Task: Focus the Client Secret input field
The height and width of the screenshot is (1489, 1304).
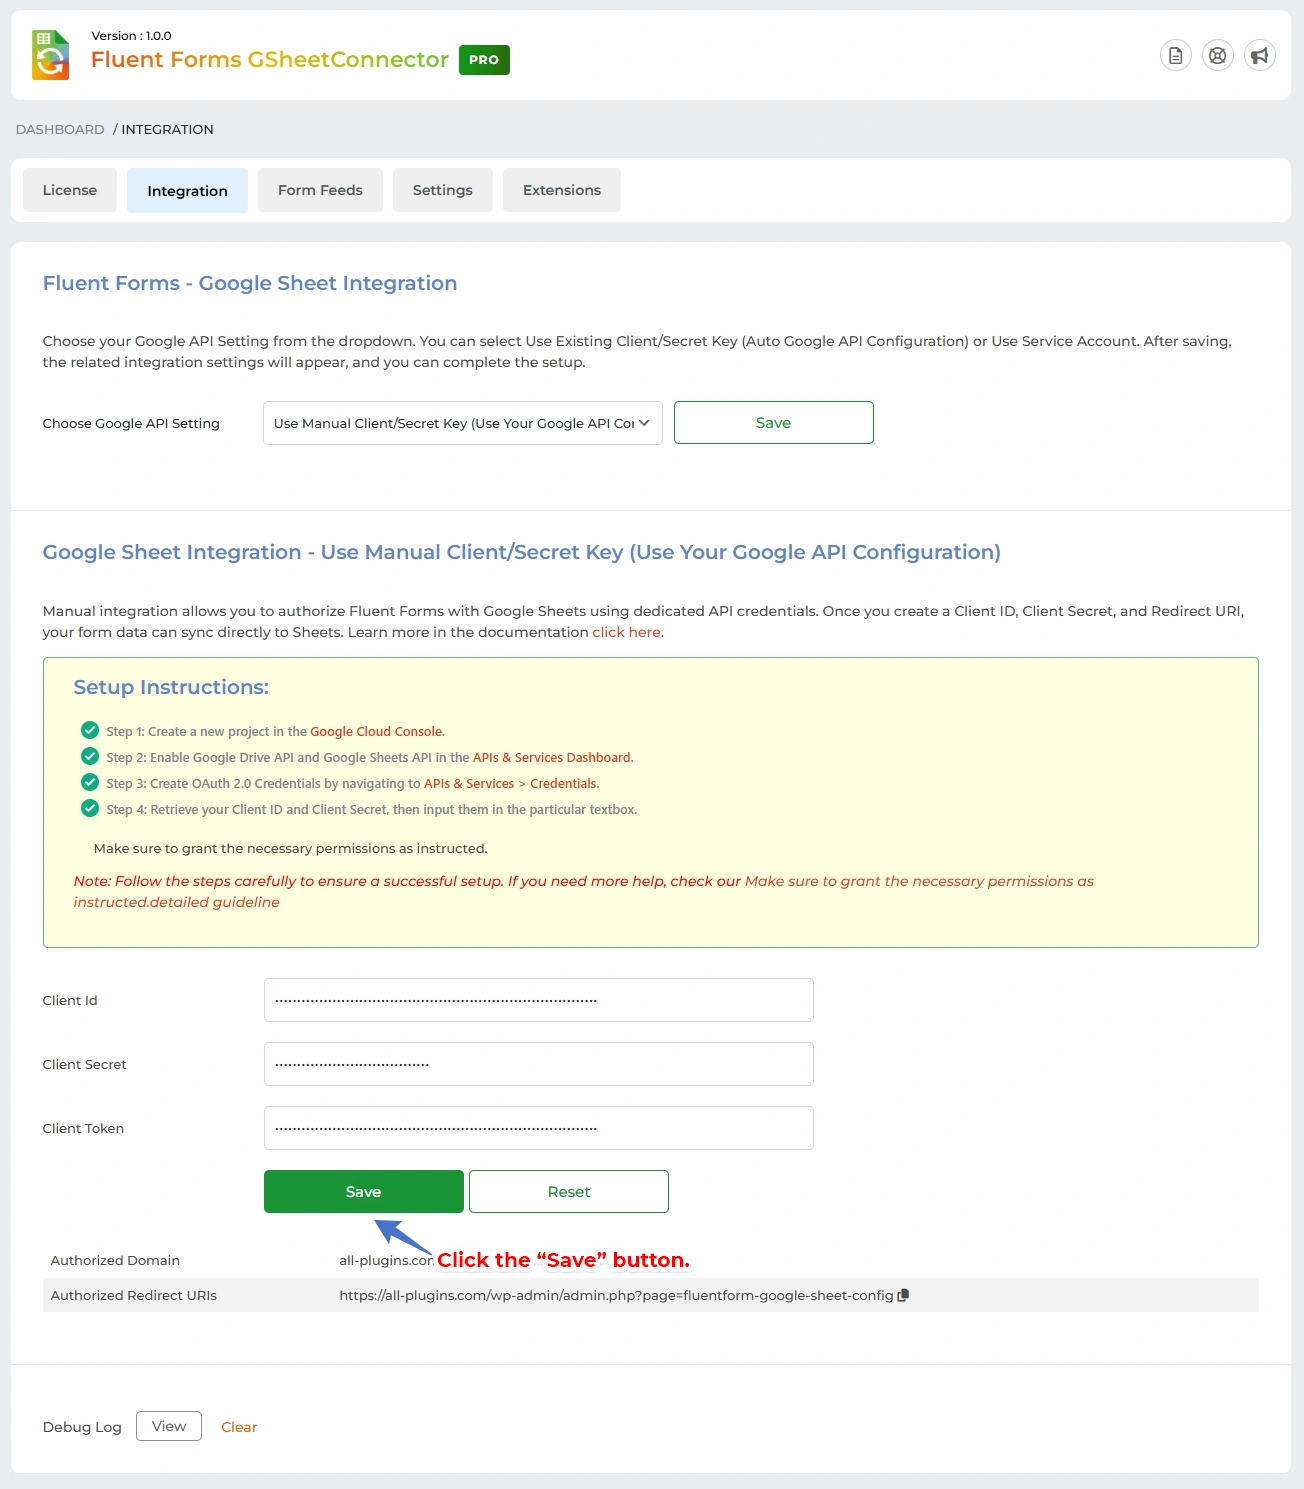Action: click(539, 1064)
